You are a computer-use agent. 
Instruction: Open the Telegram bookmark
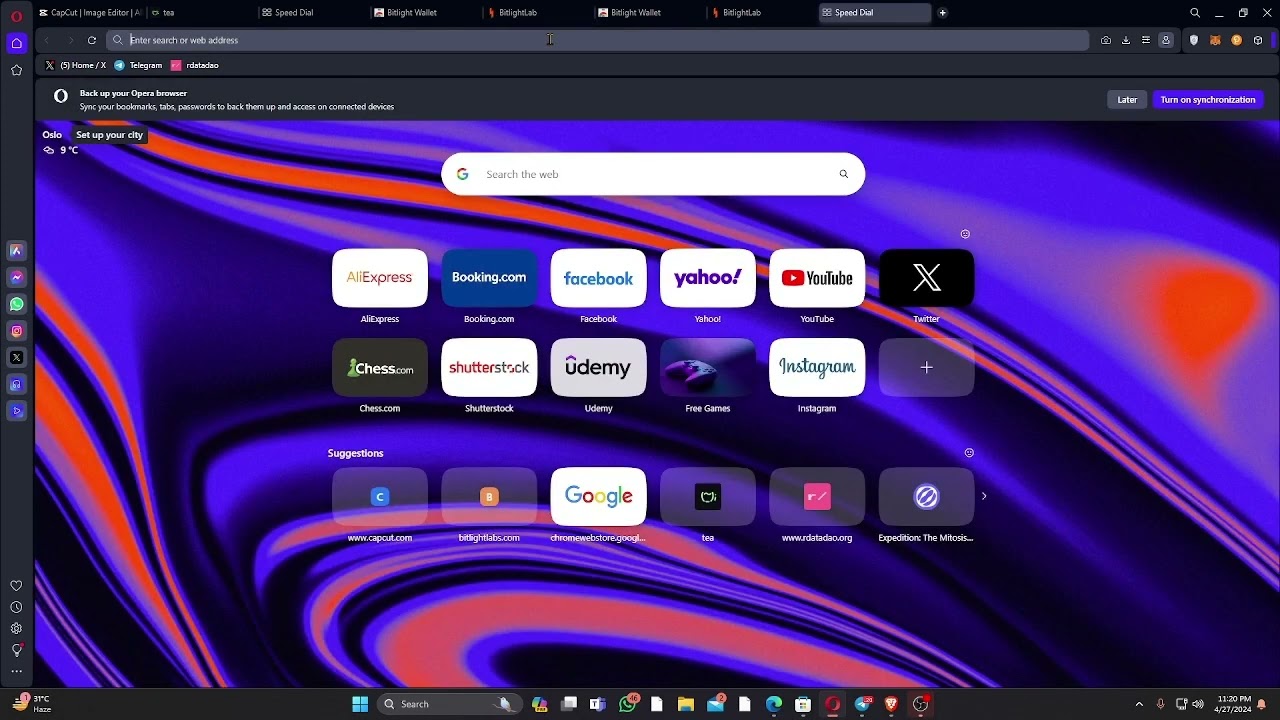138,65
